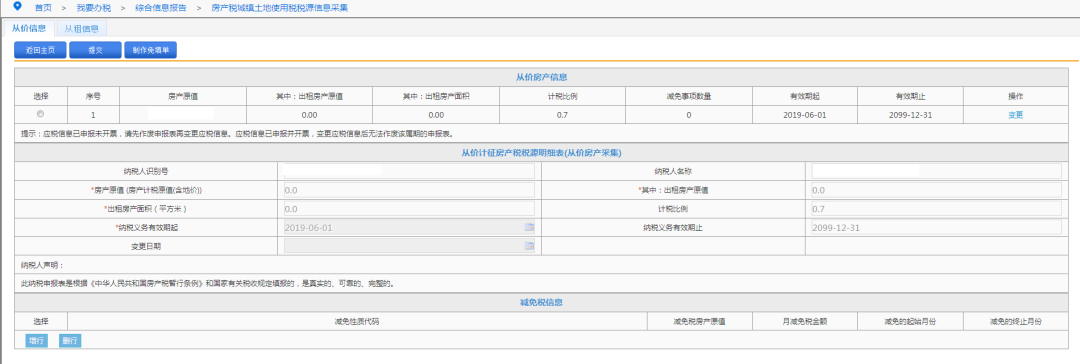Click the 制作免填单 button
Screen dimensions: 1080x364
pyautogui.click(x=150, y=50)
